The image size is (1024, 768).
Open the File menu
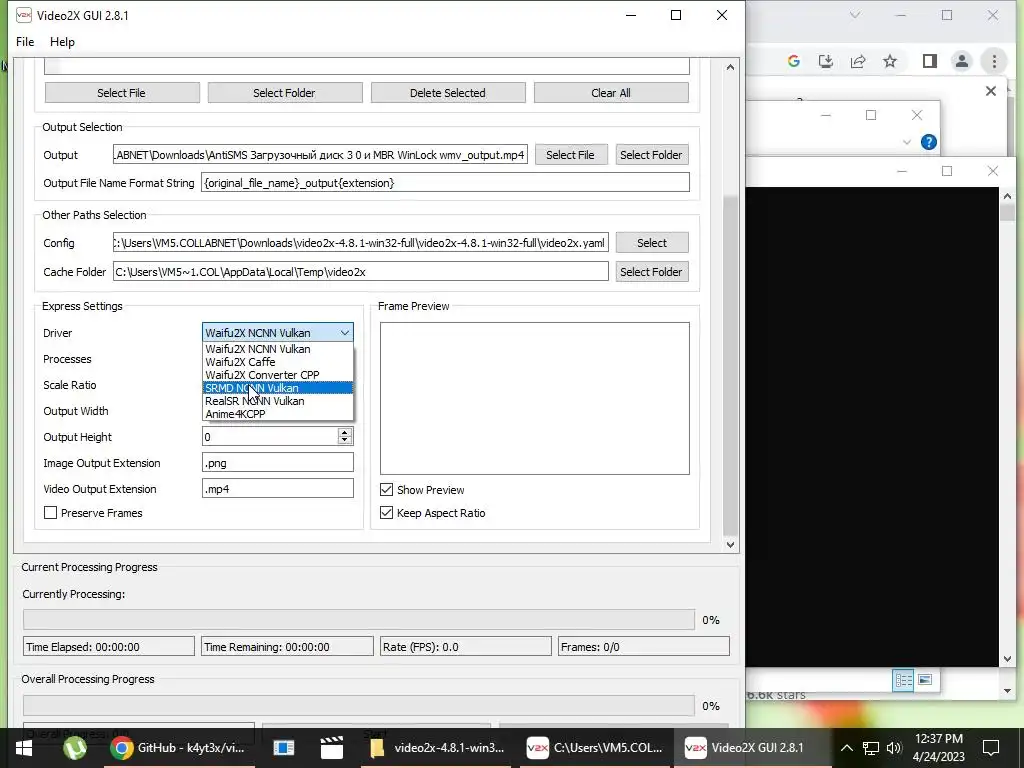click(25, 42)
